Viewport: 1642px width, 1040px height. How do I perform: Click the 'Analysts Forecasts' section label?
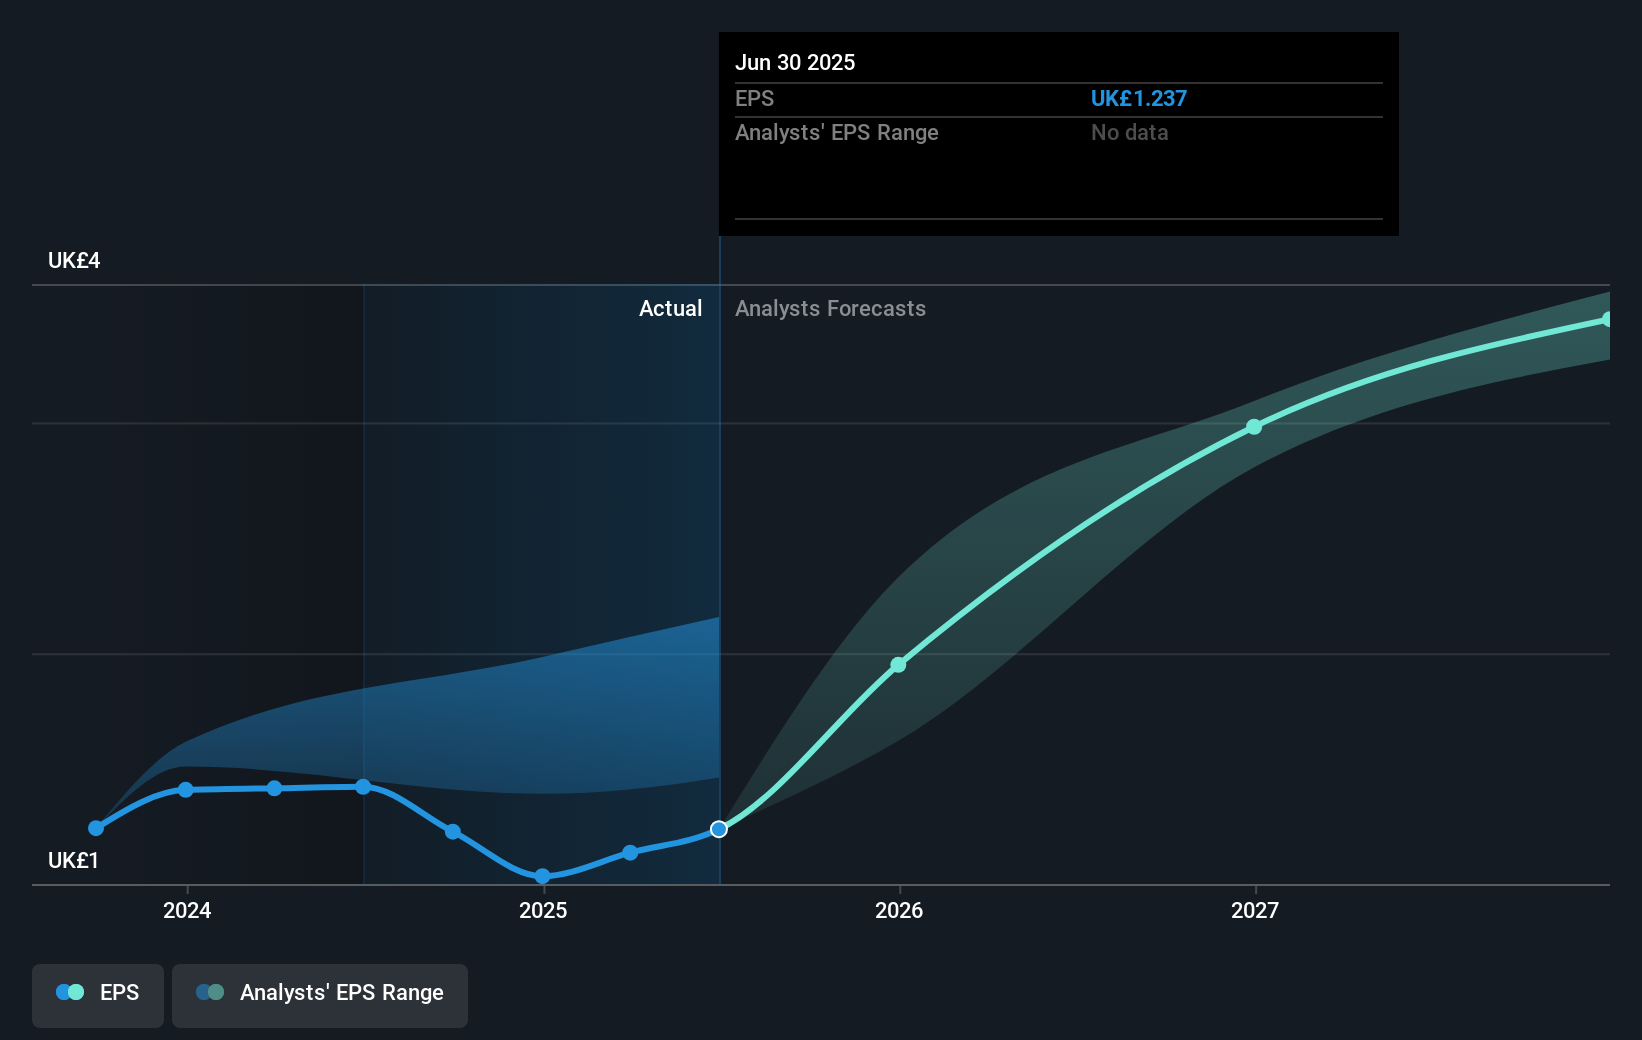[x=830, y=309]
